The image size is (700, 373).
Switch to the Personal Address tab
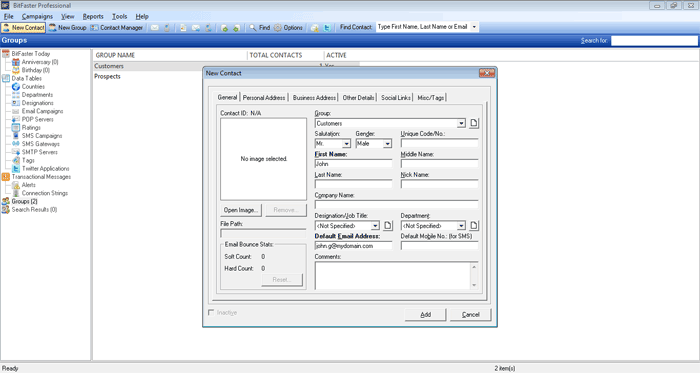264,98
